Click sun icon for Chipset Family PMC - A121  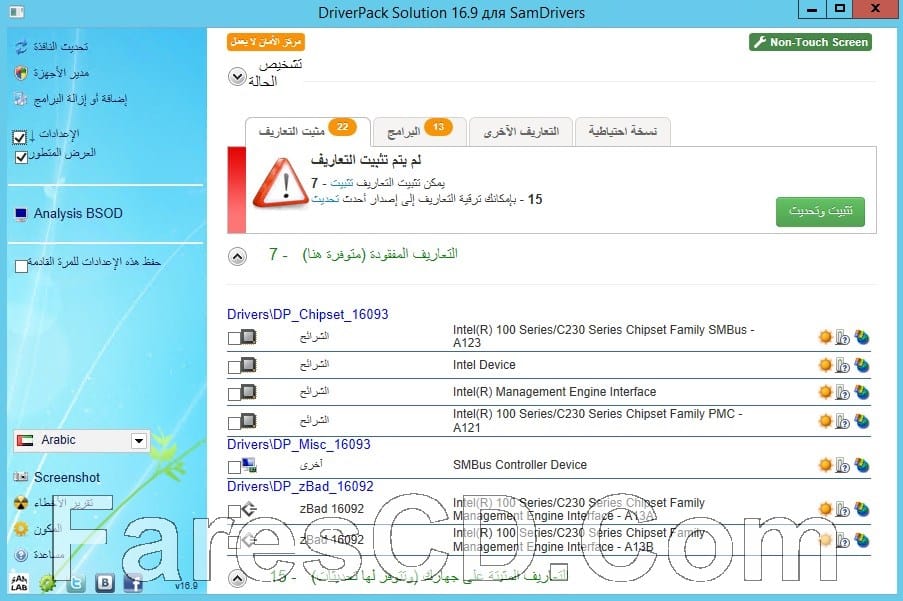[825, 421]
